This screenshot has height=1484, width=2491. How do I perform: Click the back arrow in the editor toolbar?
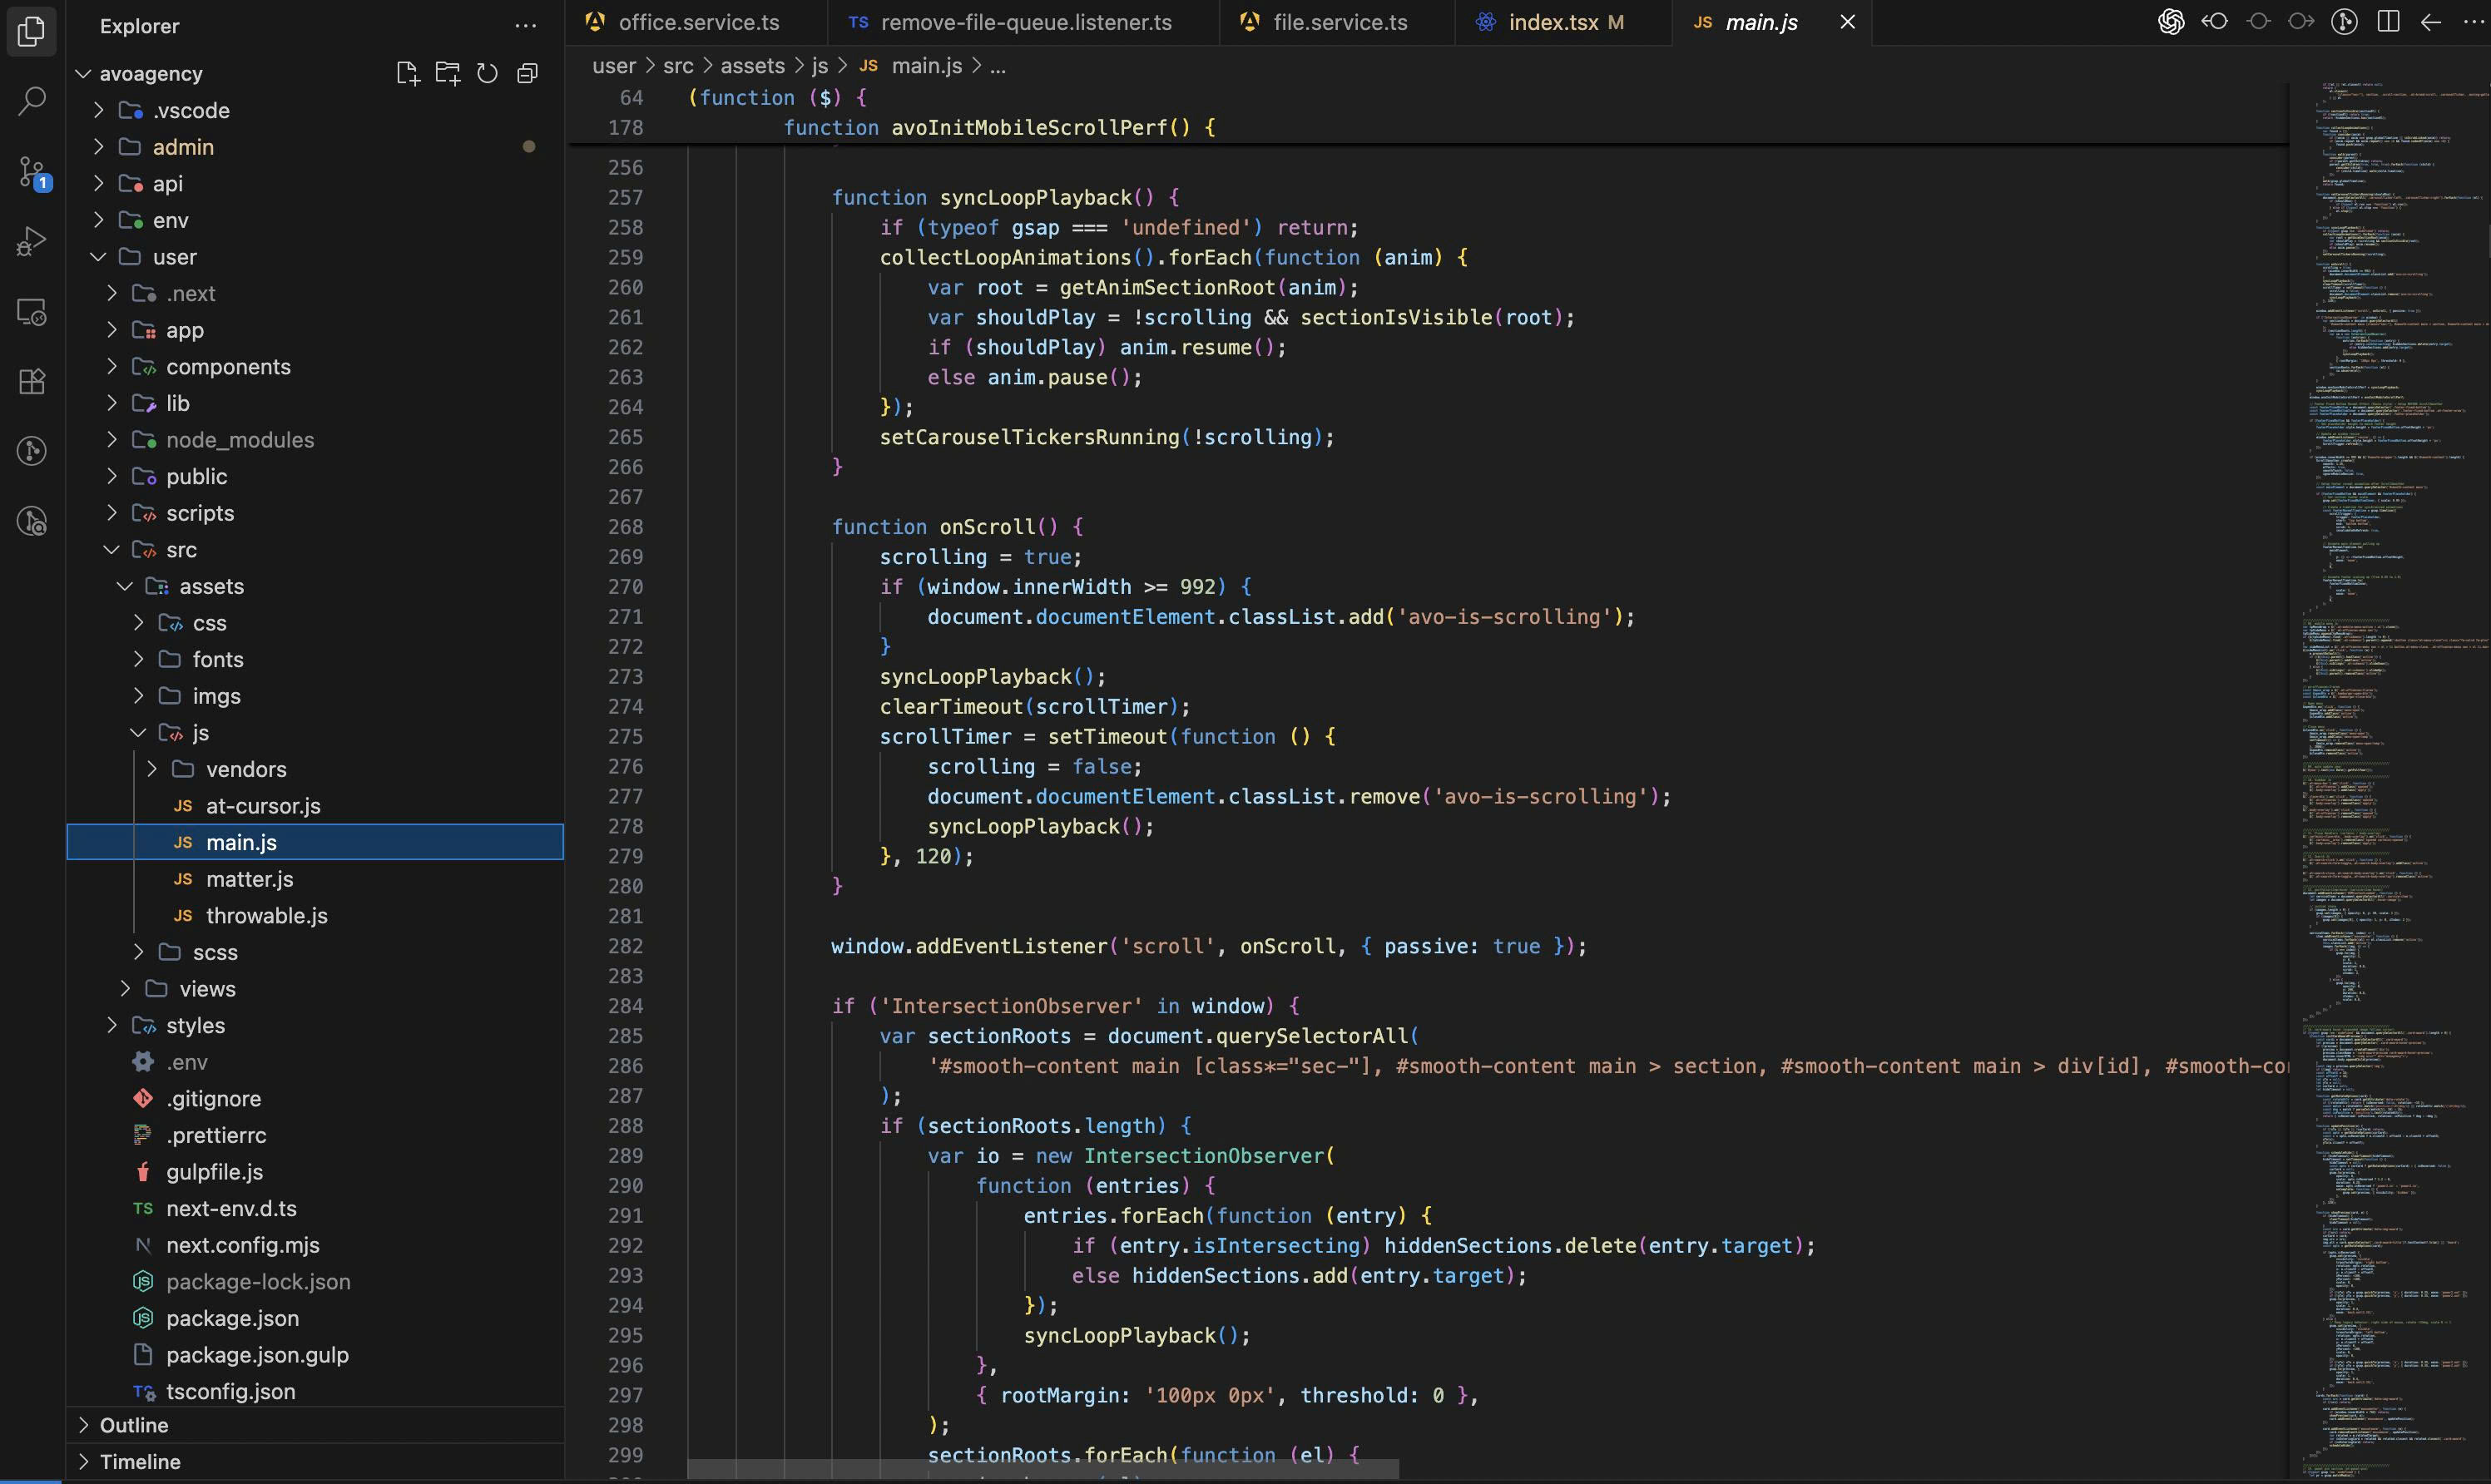2431,21
